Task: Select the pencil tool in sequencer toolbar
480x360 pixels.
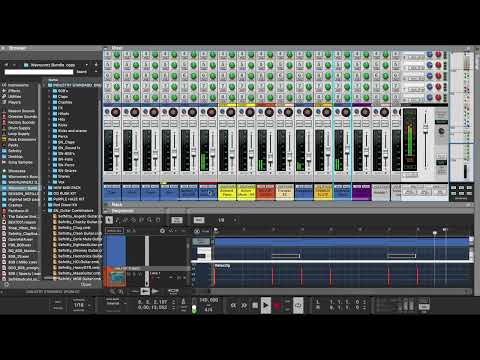Action: pyautogui.click(x=118, y=220)
